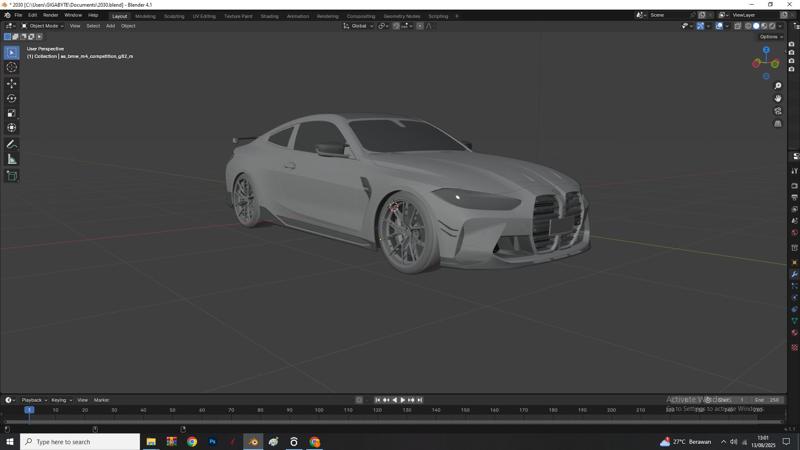Switch to material preview shading
The height and width of the screenshot is (450, 800).
click(764, 26)
